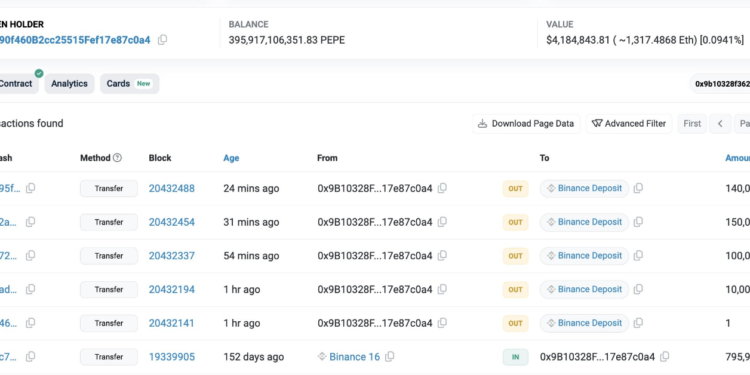Click the IN badge in the 152 days ago row
This screenshot has width=750, height=375.
pyautogui.click(x=515, y=357)
